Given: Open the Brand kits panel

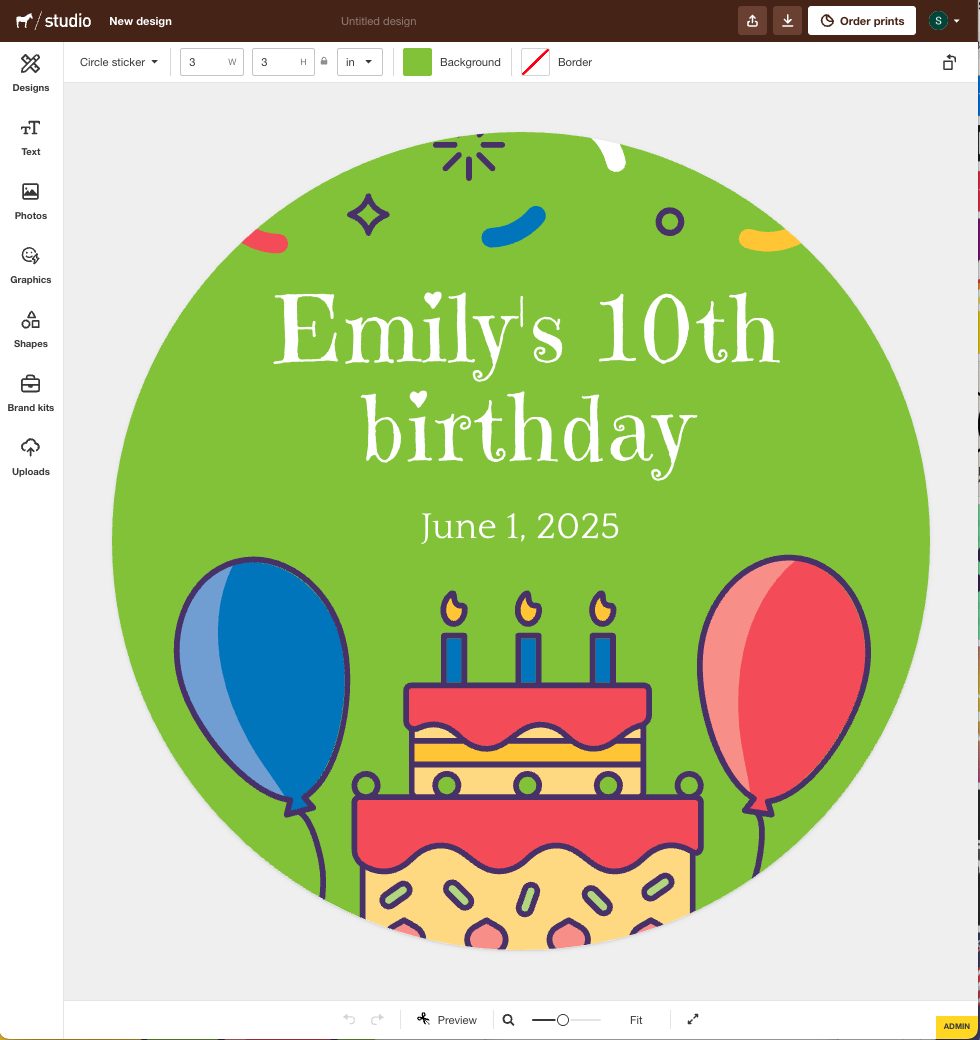Looking at the screenshot, I should 30,393.
